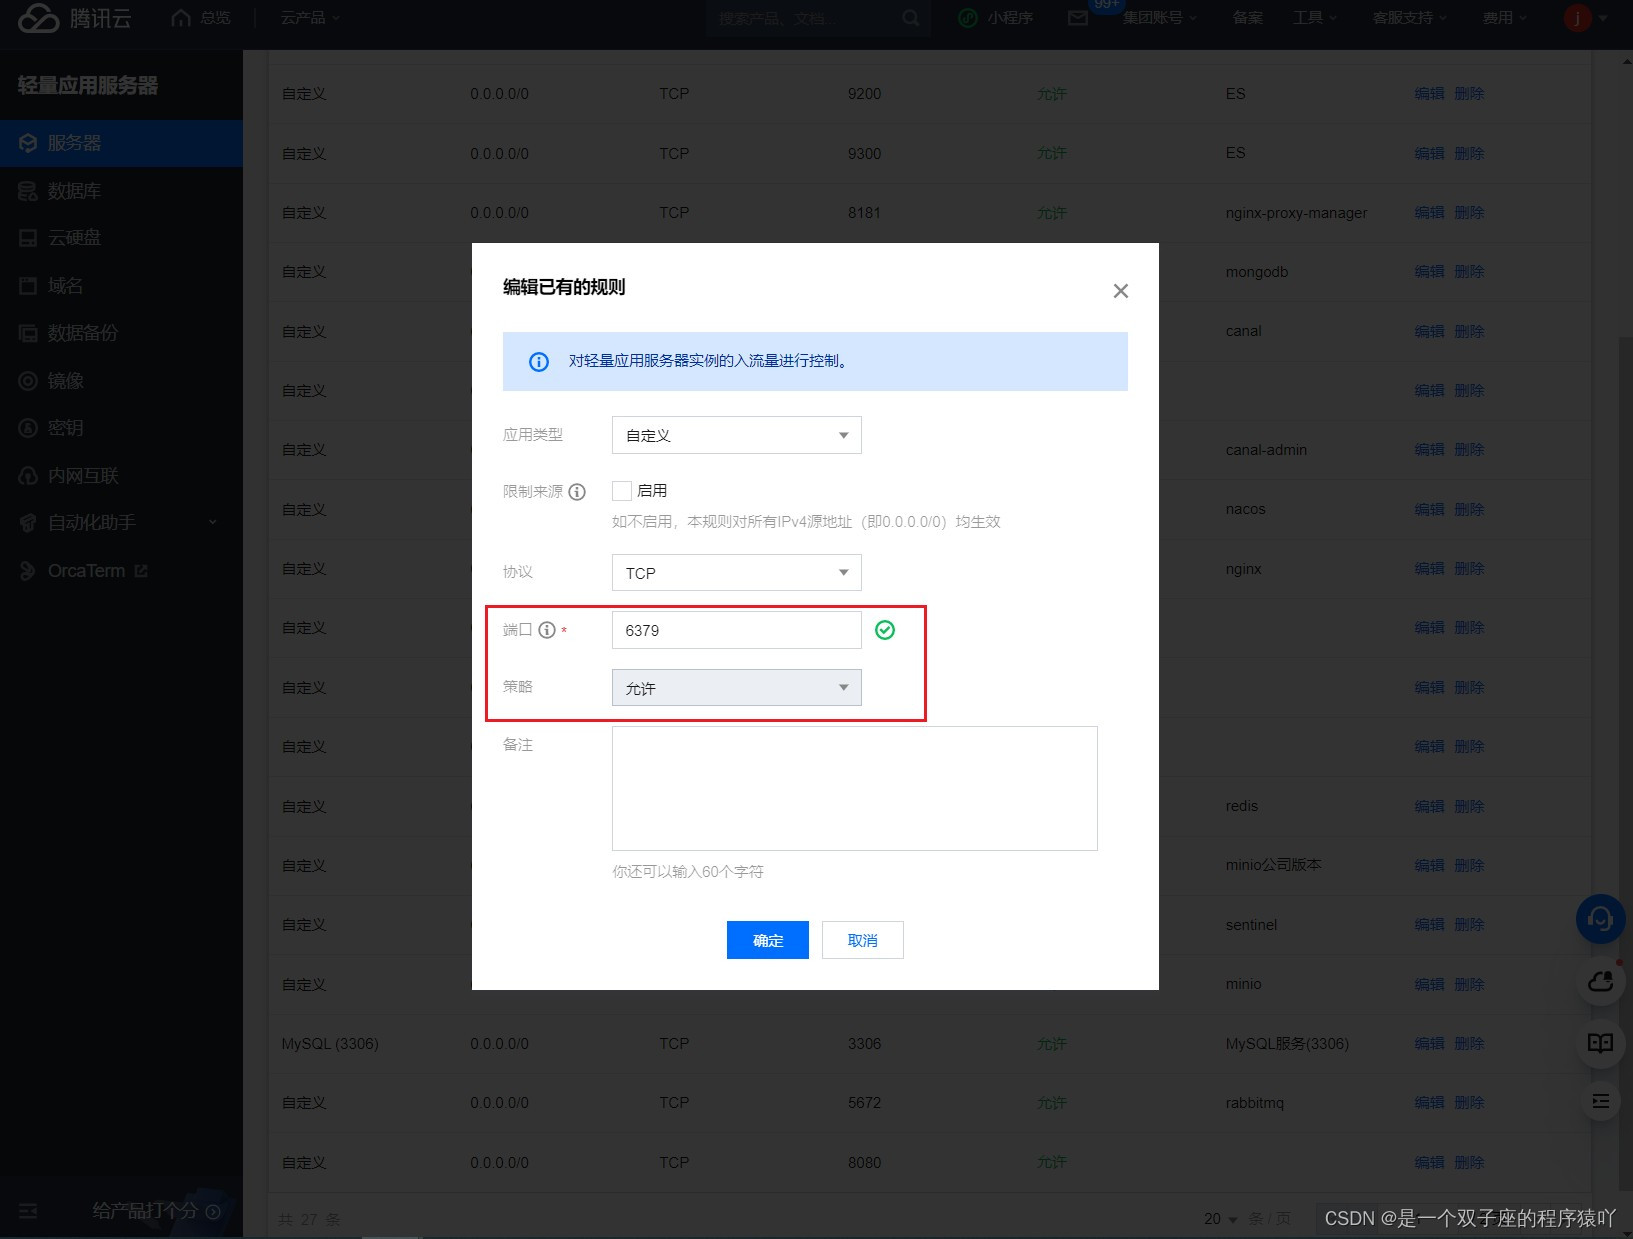The image size is (1633, 1239).
Task: Click the OrcaTerm terminal icon
Action: (x=28, y=571)
